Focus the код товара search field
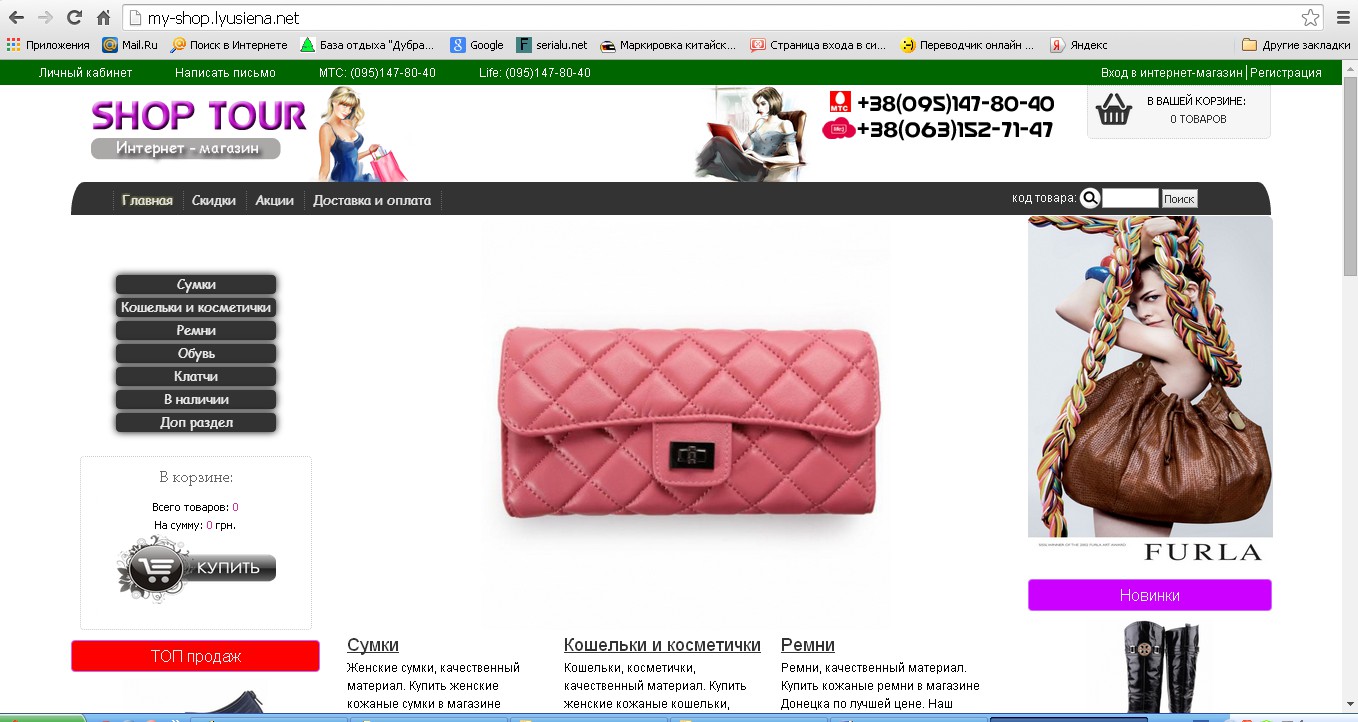 click(1130, 198)
